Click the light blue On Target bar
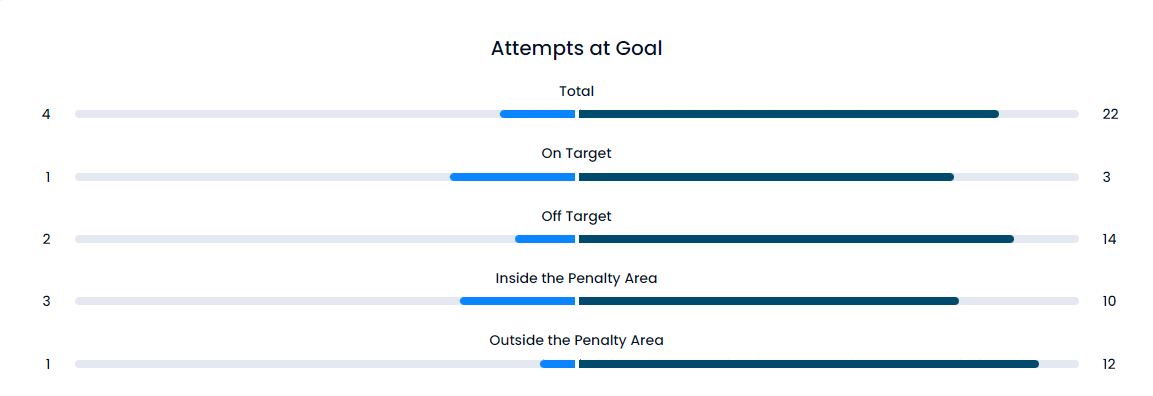 click(x=513, y=177)
